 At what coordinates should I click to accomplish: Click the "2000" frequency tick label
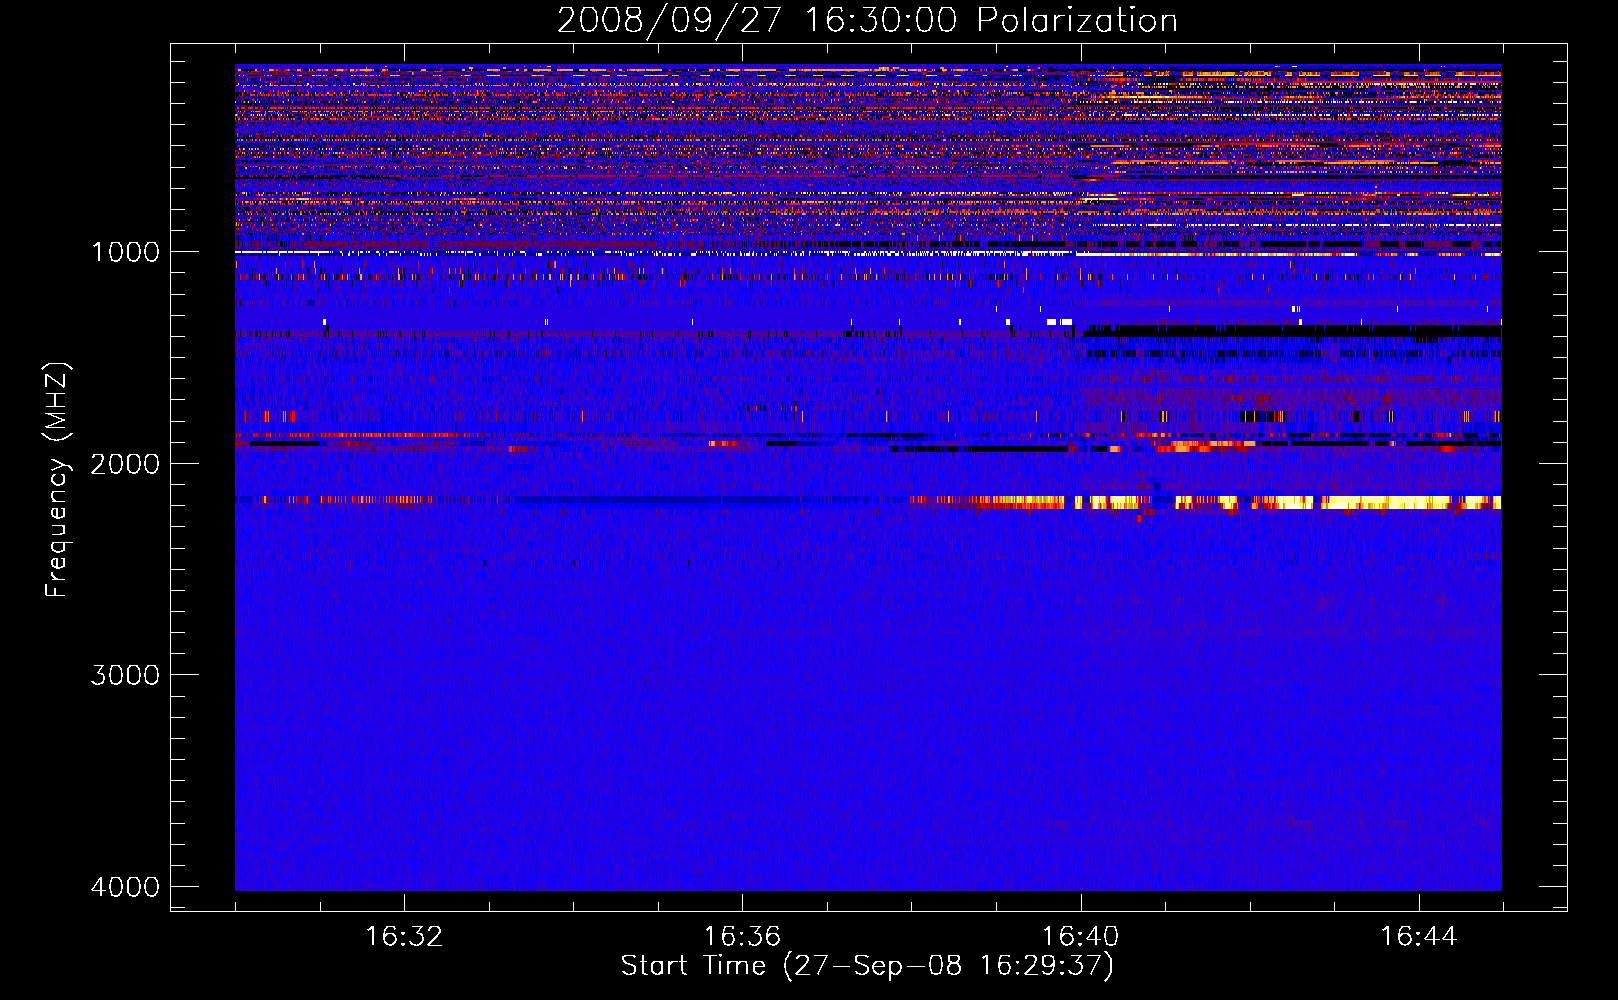[125, 464]
